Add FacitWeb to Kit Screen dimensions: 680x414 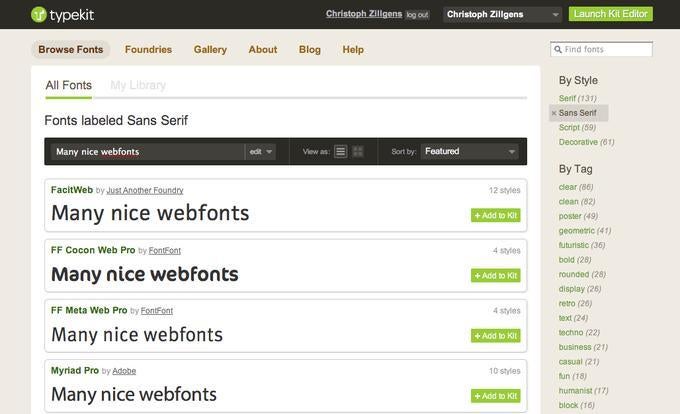tap(496, 215)
